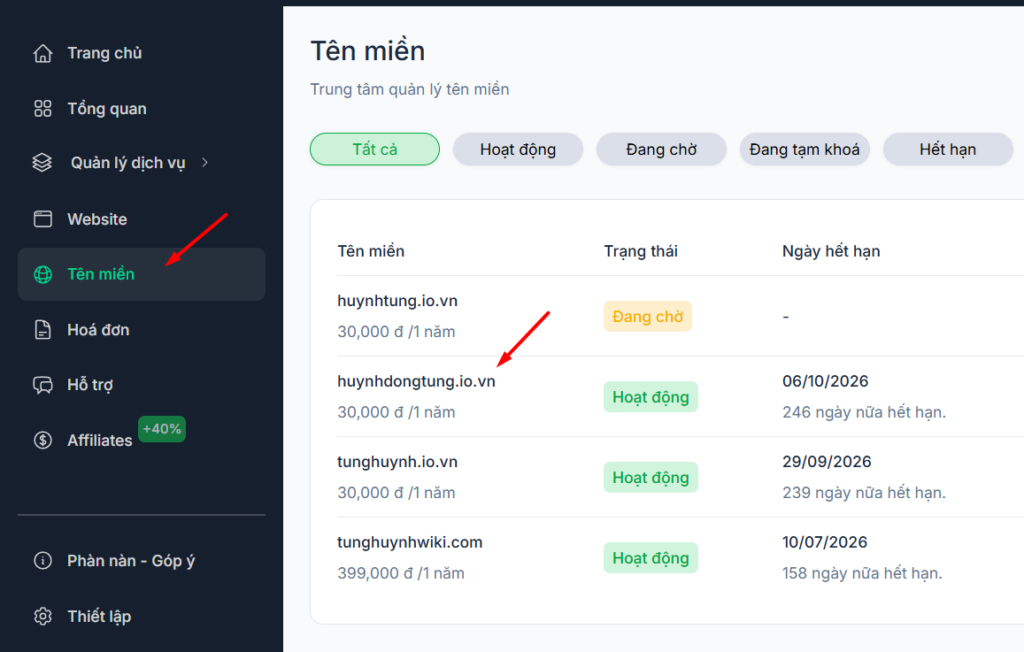This screenshot has width=1024, height=652.
Task: Click the Hỗ trợ chat icon
Action: coord(40,384)
